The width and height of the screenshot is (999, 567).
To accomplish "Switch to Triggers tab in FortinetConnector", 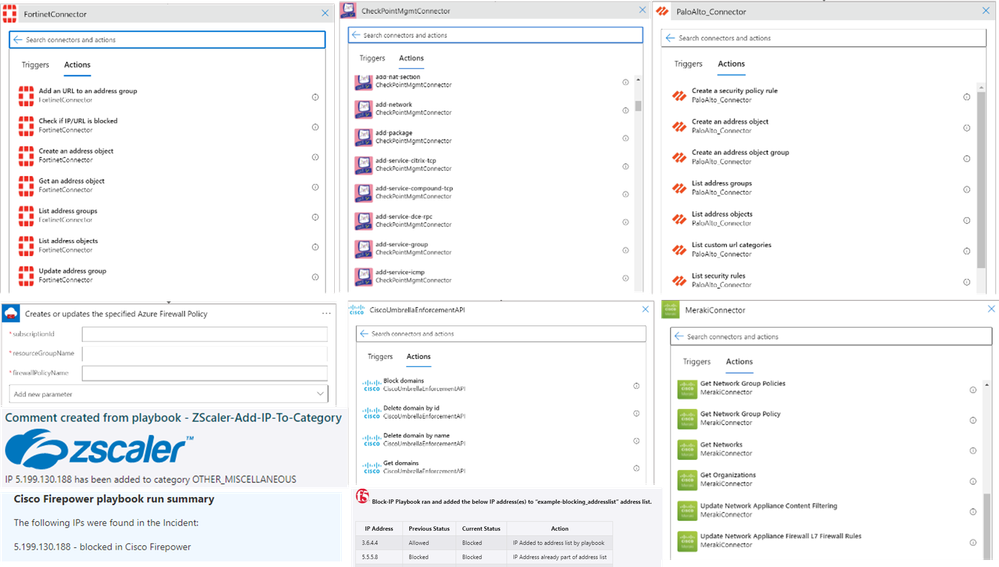I will (x=35, y=64).
